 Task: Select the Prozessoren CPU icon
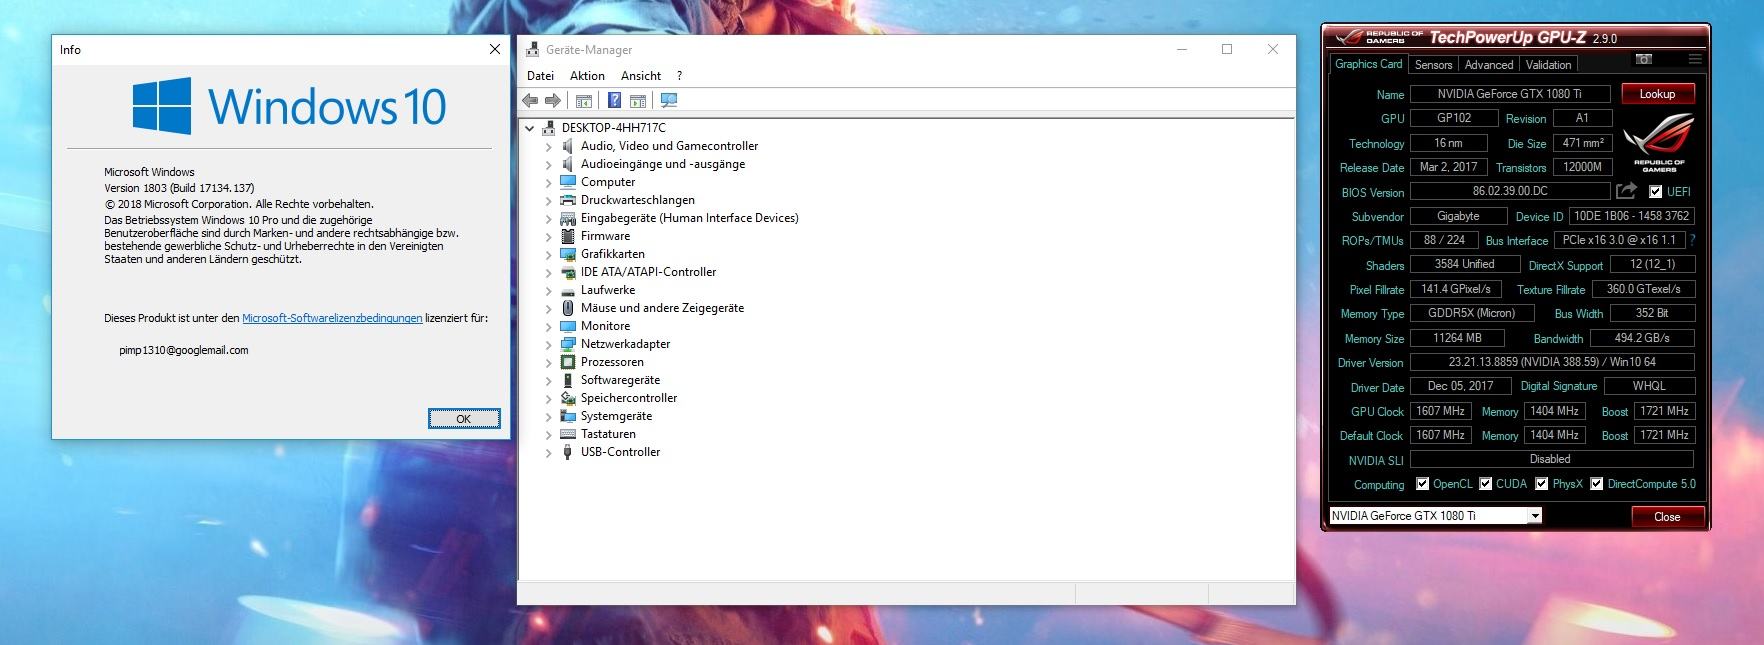[568, 362]
